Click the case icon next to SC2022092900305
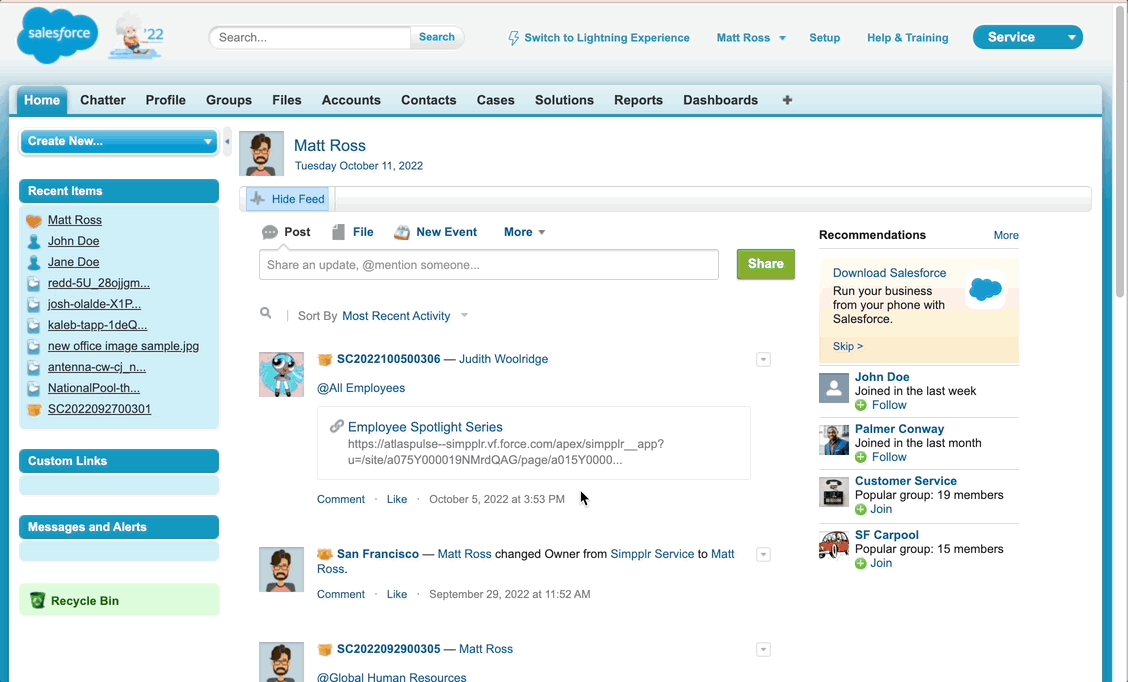The width and height of the screenshot is (1128, 682). click(324, 649)
